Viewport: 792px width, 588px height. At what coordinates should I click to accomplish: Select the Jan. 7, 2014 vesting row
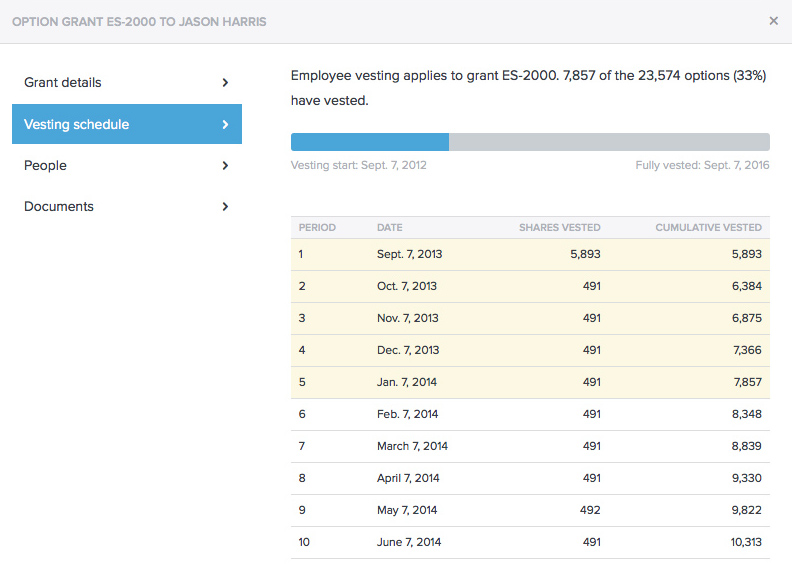[x=530, y=382]
